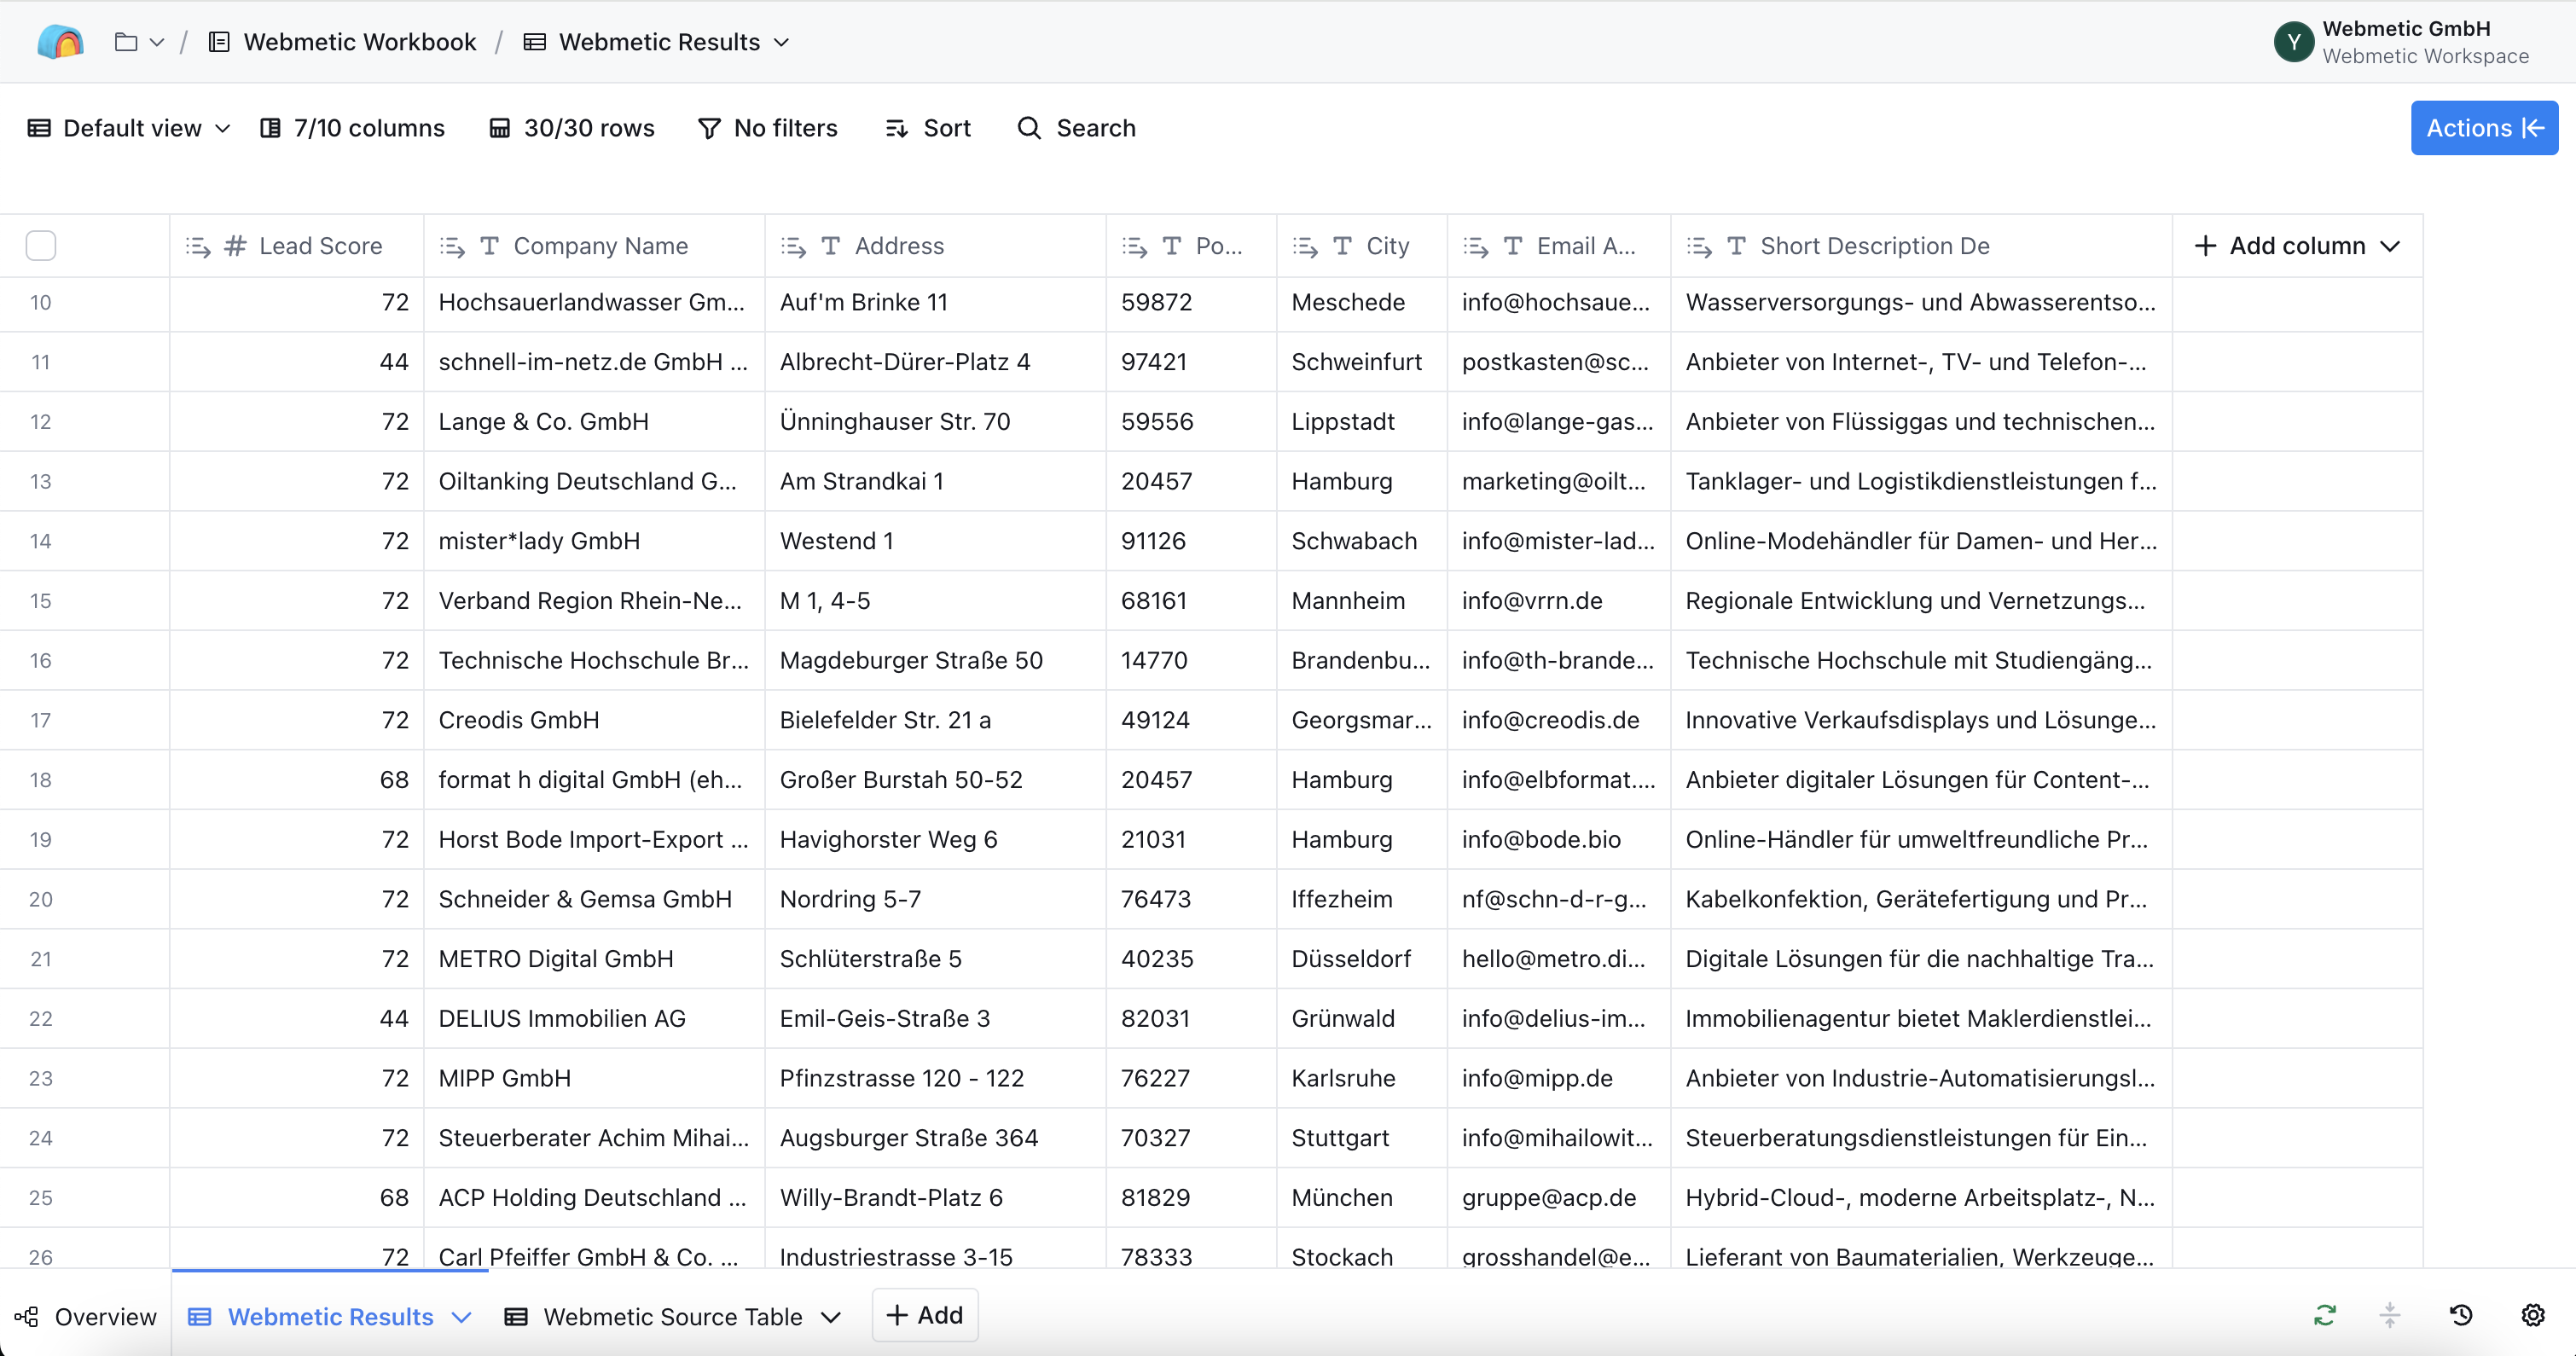Click the rainbow app logo
2576x1356 pixels.
click(60, 42)
